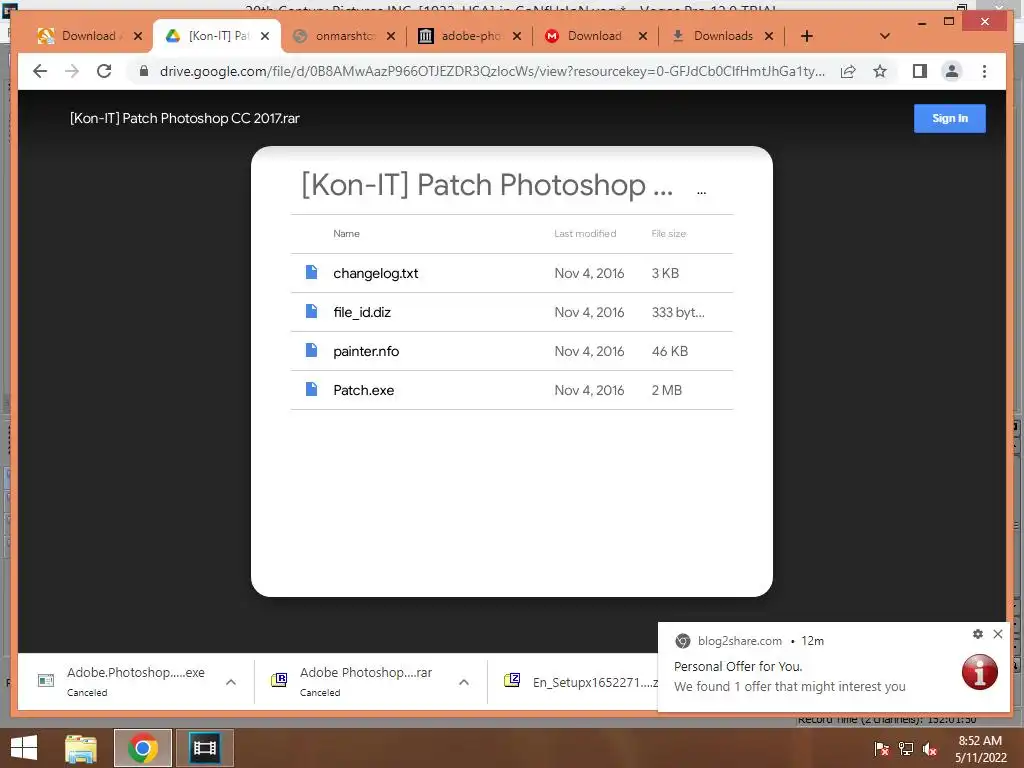
Task: Close the Downloads tab
Action: [x=769, y=36]
